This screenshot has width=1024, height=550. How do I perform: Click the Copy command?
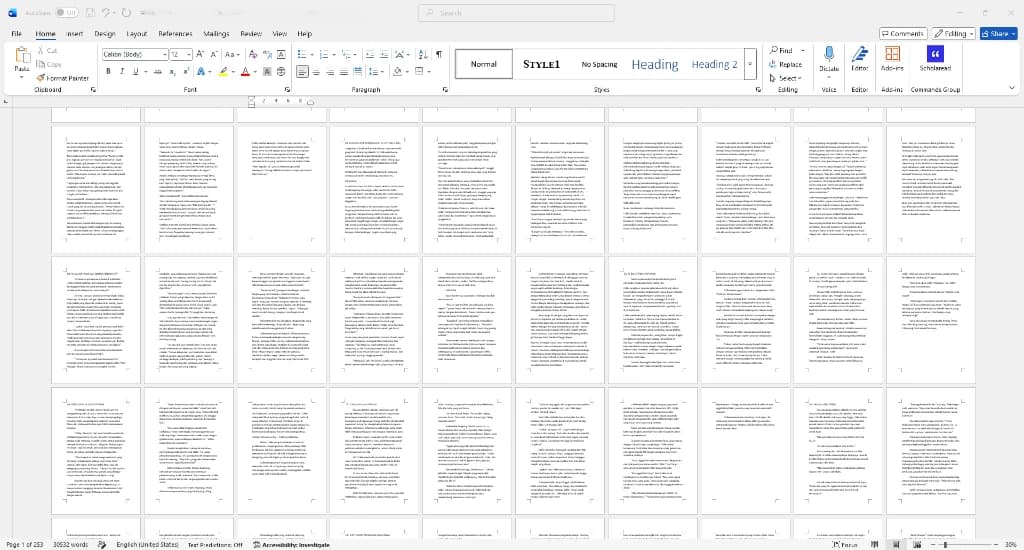pyautogui.click(x=49, y=64)
